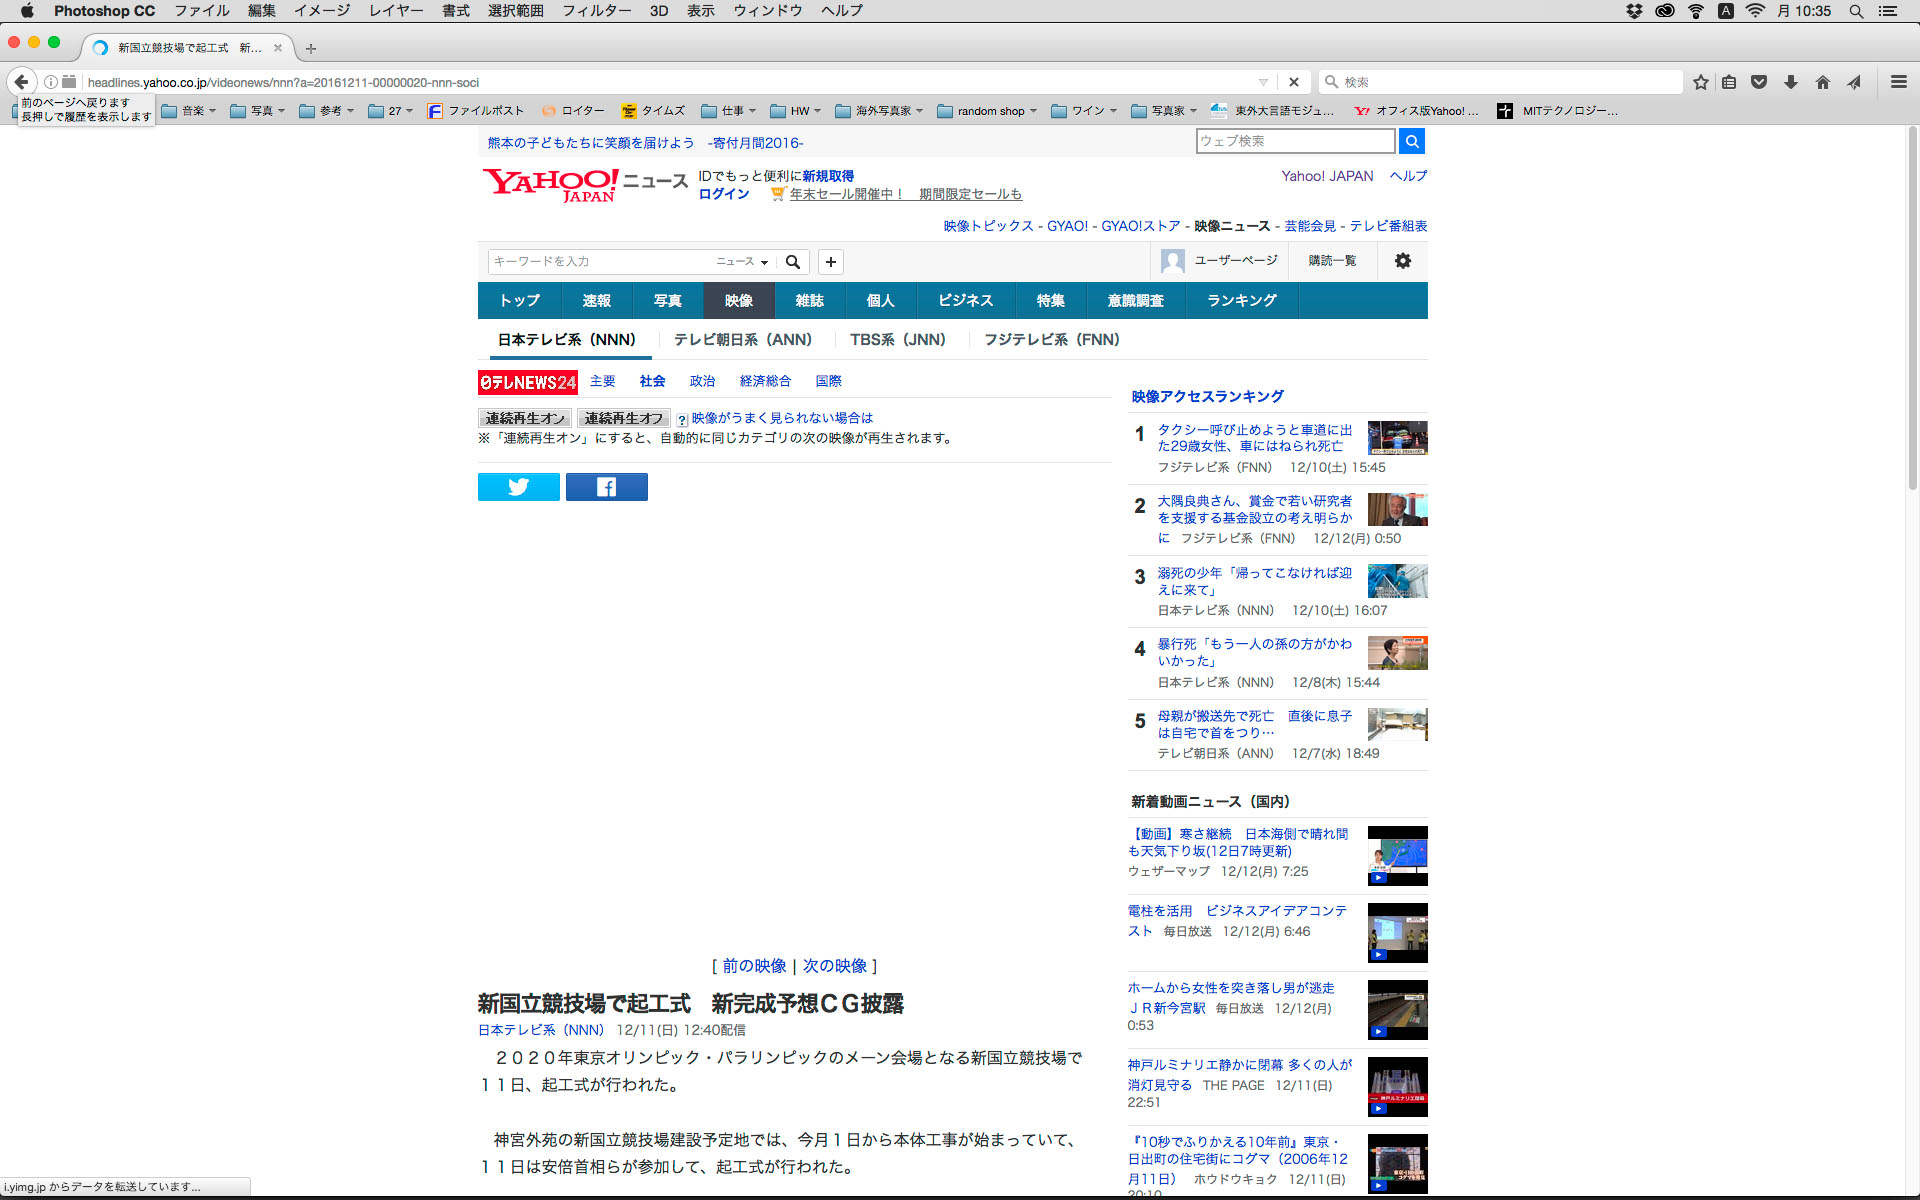
Task: Open the Pocket save icon
Action: click(x=1759, y=82)
